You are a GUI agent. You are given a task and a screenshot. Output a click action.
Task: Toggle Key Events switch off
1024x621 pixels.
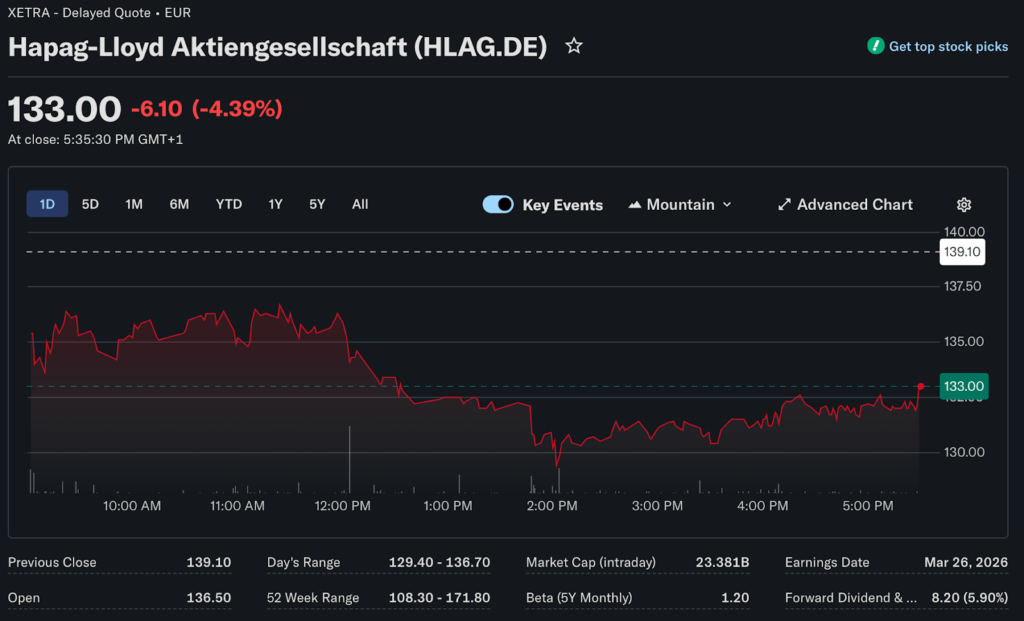coord(498,205)
